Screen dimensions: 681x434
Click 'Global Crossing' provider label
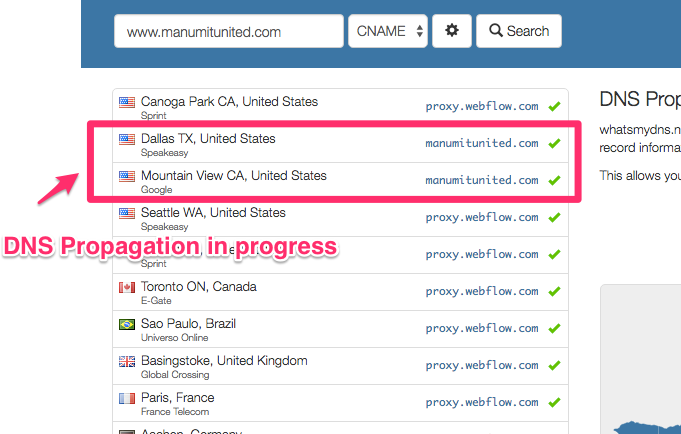pos(175,374)
